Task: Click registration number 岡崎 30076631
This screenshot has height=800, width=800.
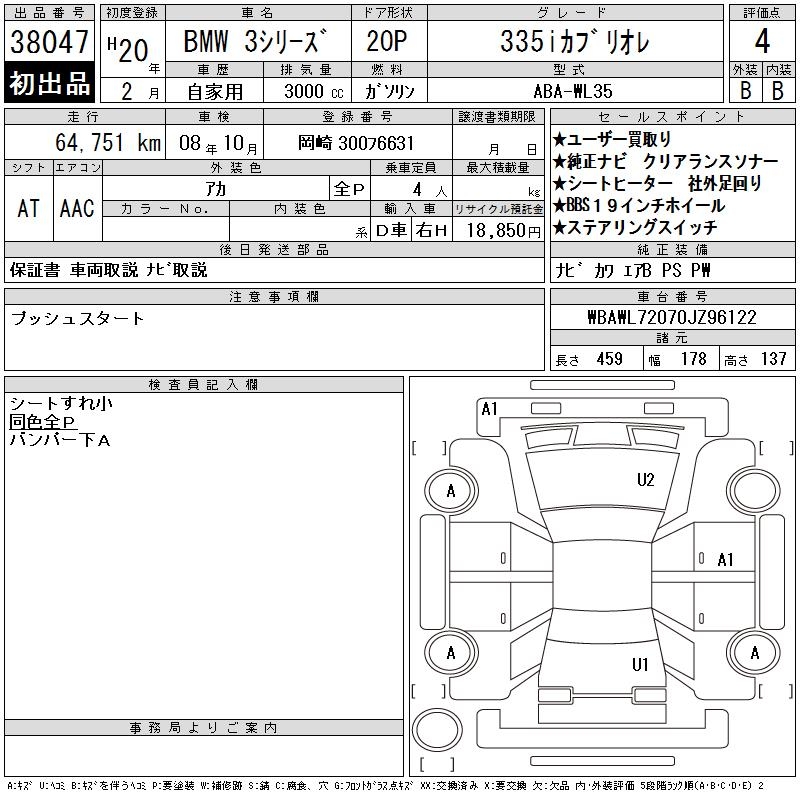Action: coord(356,143)
